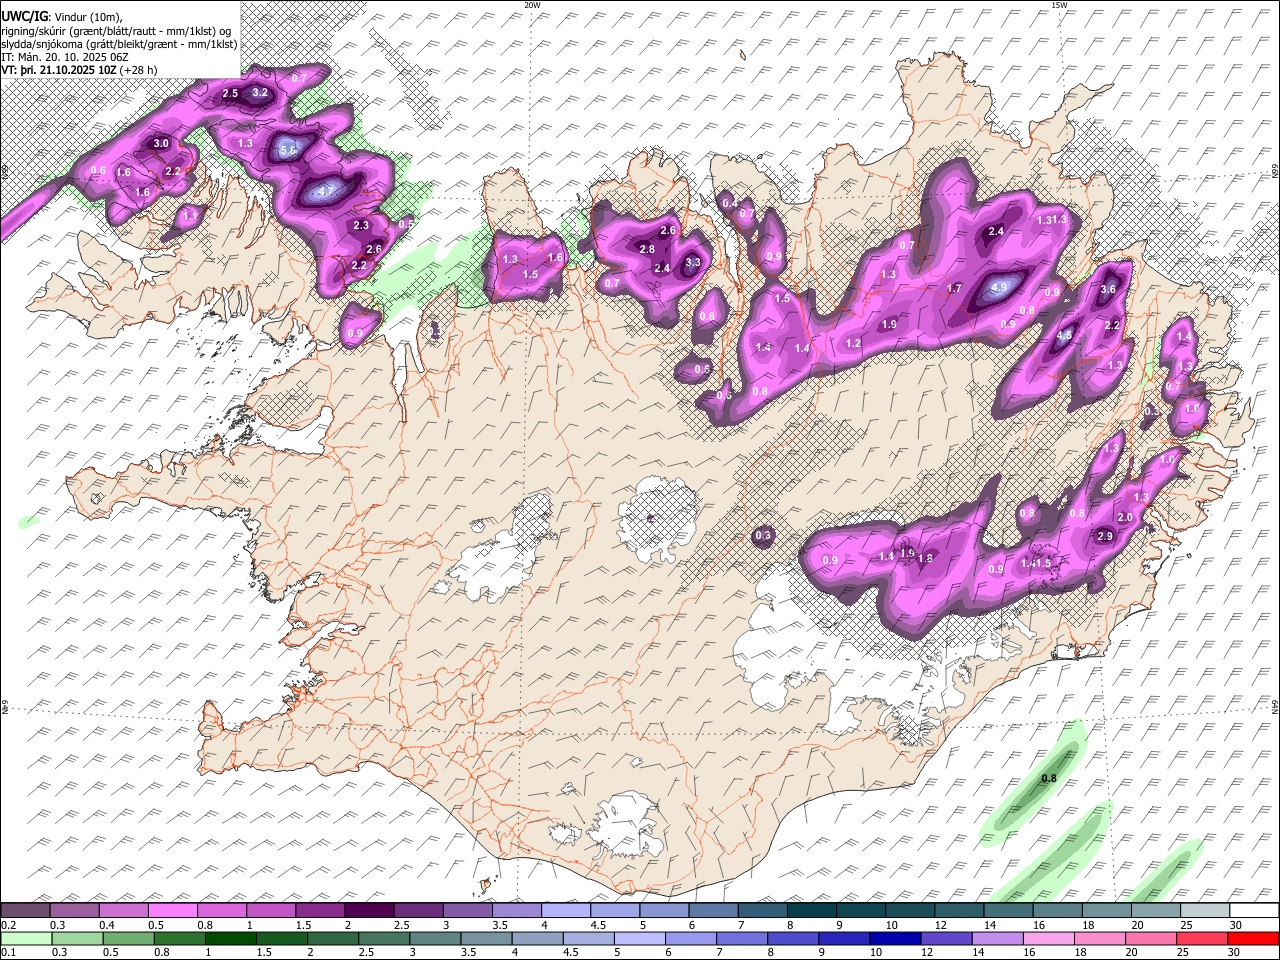The width and height of the screenshot is (1280, 960).
Task: Click the 3.6 precipitation value in the east
Action: [1108, 290]
